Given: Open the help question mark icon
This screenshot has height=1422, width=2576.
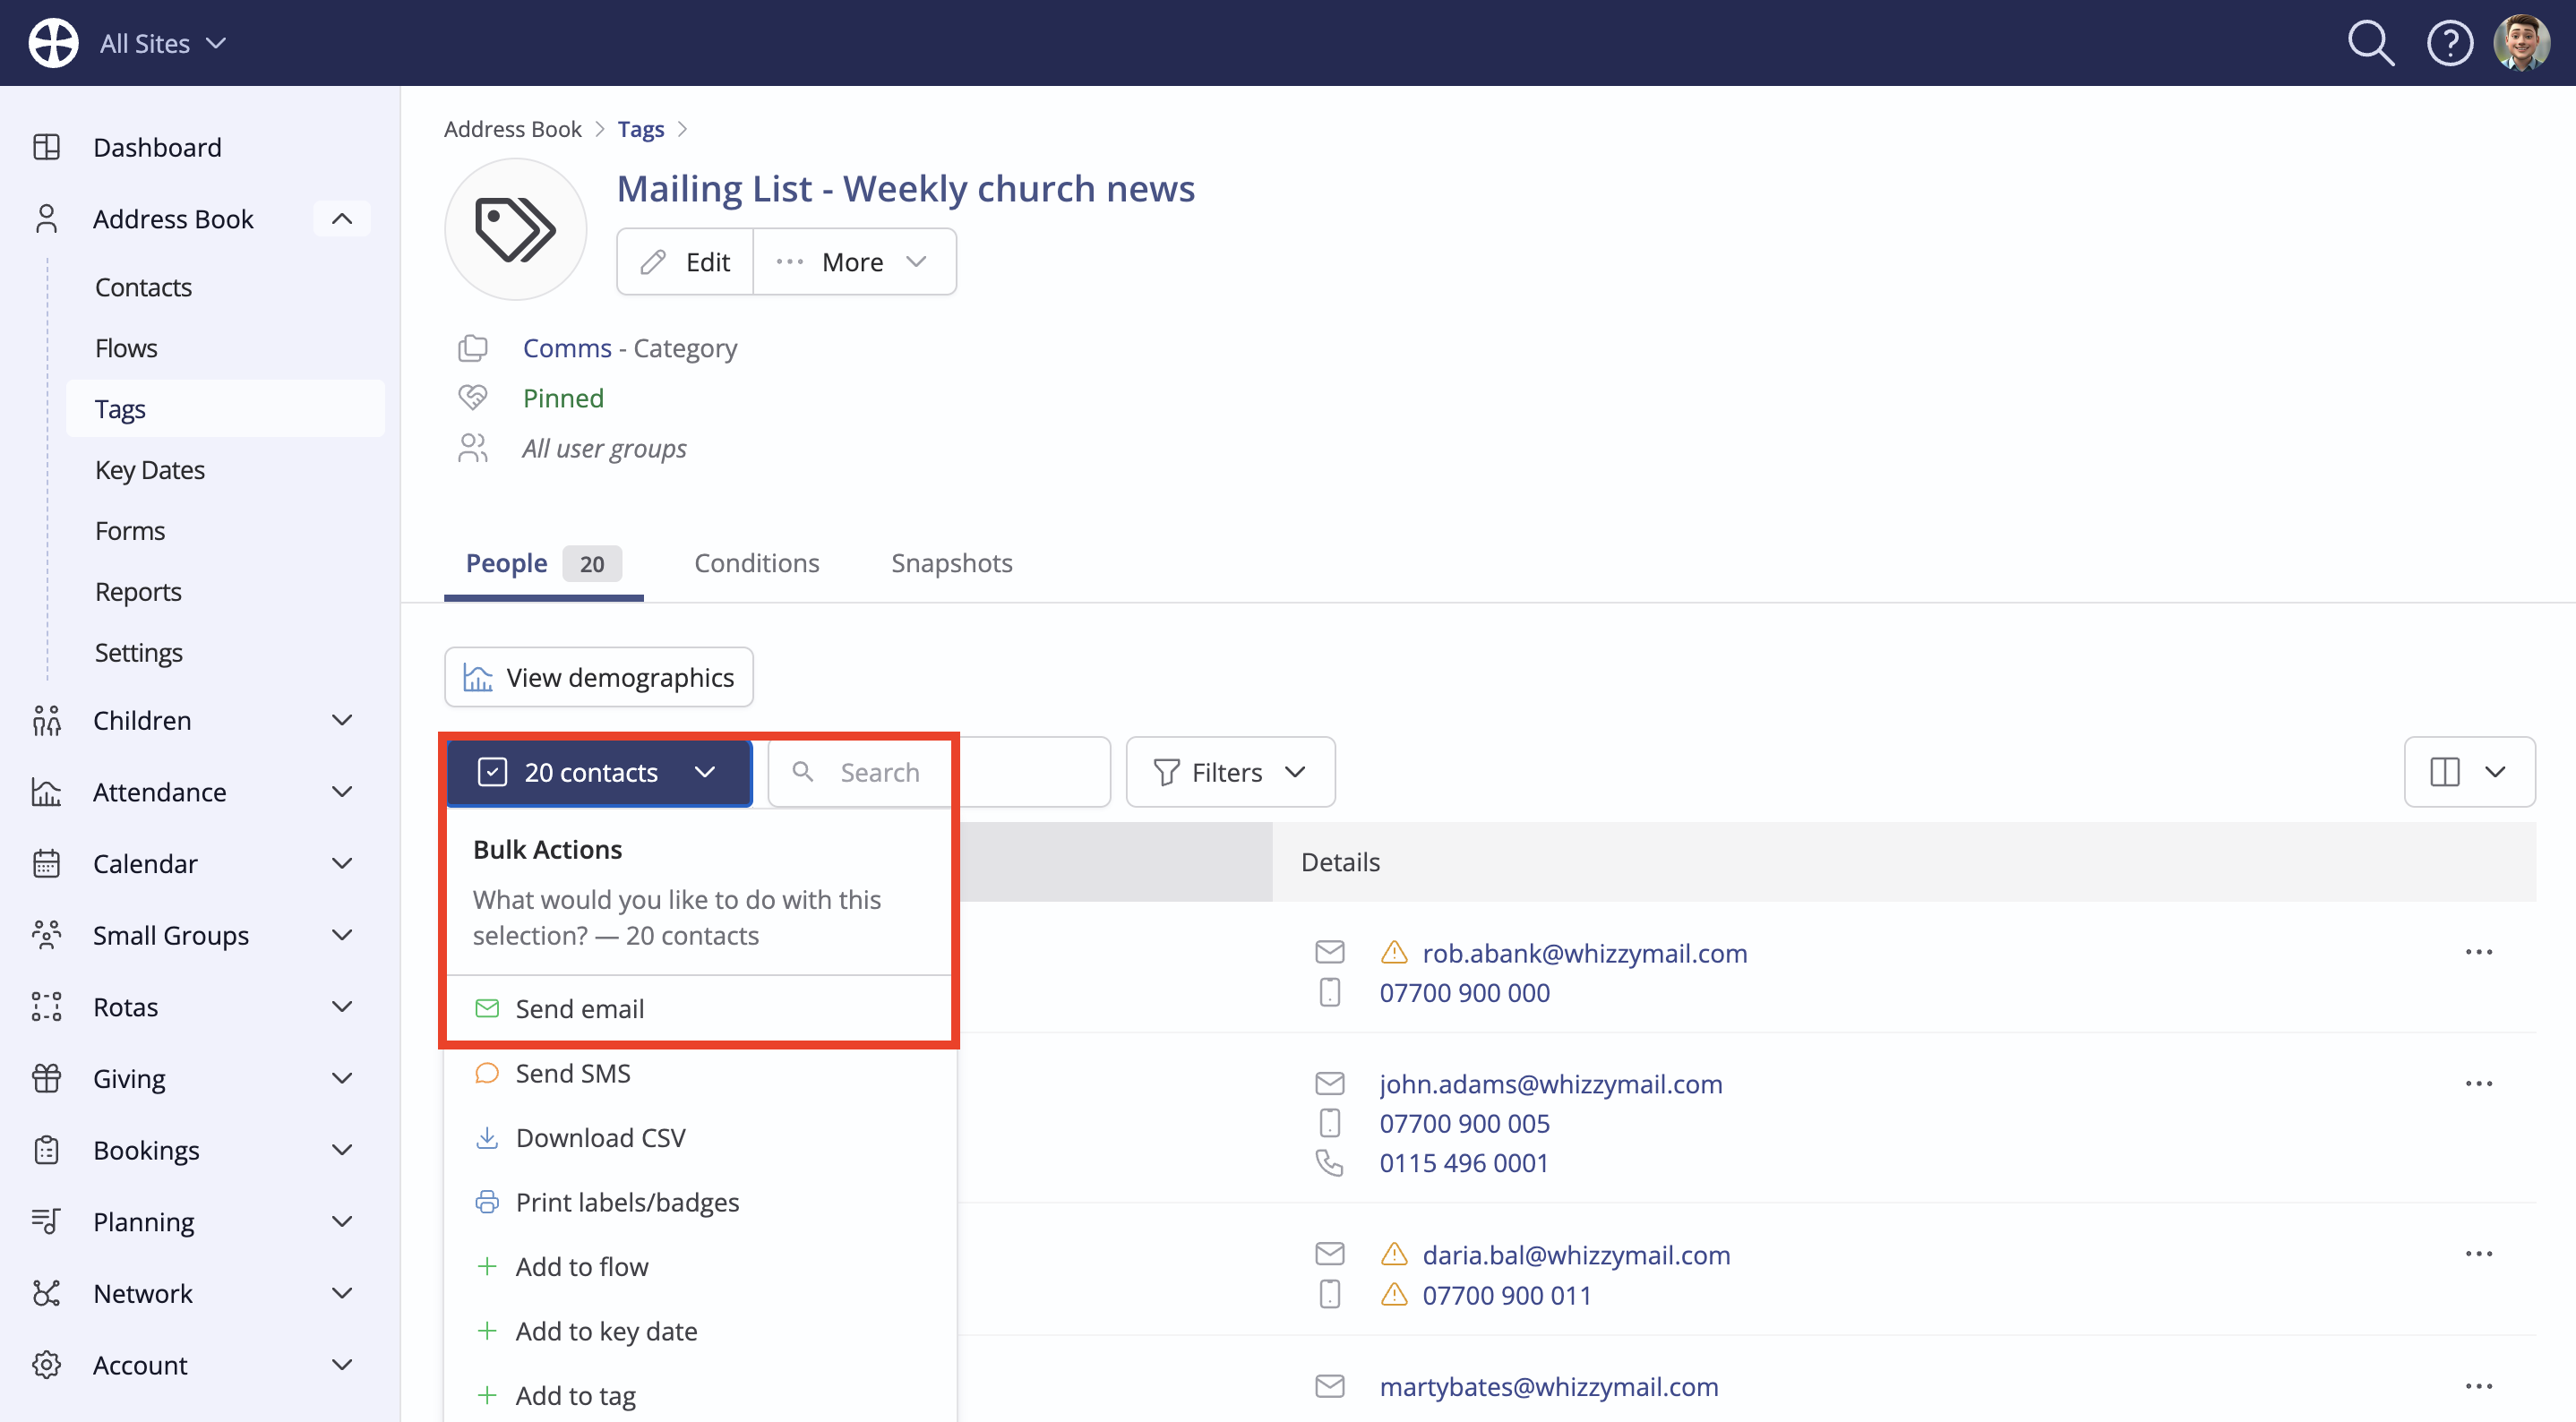Looking at the screenshot, I should [x=2450, y=43].
